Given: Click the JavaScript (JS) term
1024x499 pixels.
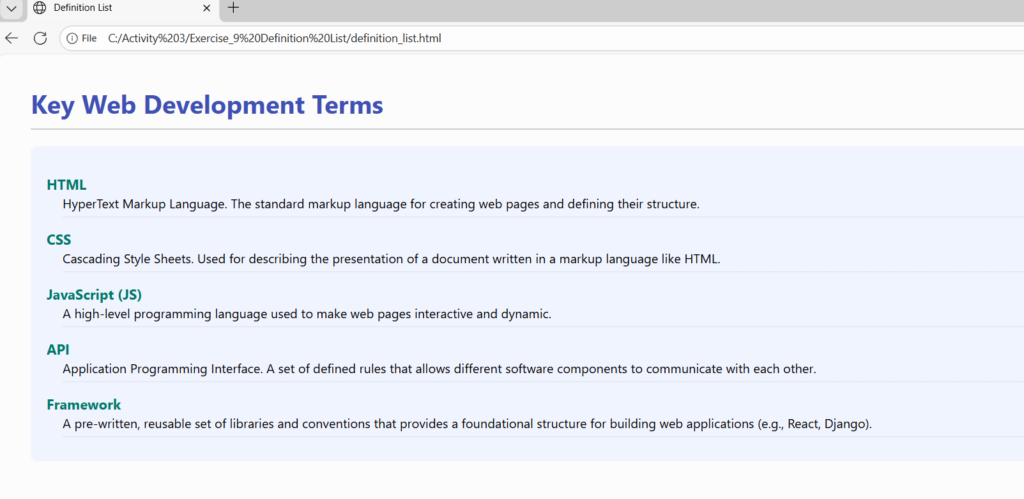Looking at the screenshot, I should pos(94,295).
